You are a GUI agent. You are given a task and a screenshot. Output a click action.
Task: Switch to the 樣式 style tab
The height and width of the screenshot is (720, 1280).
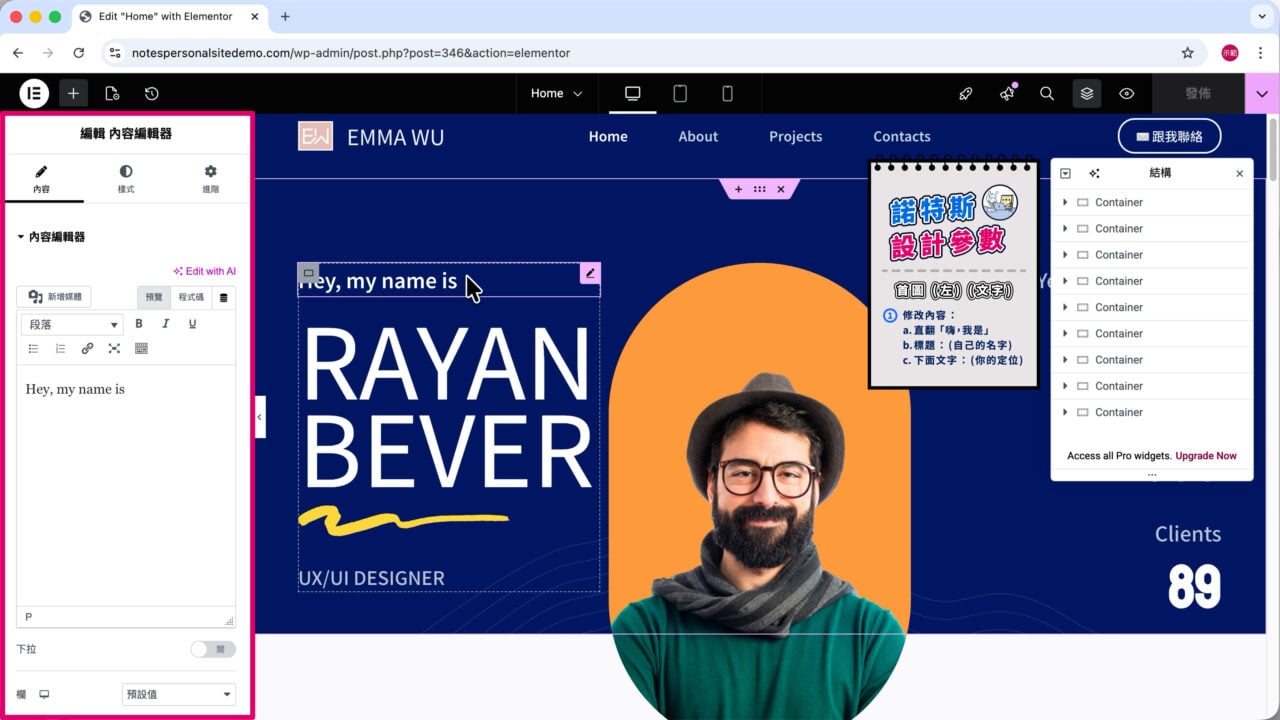click(126, 179)
